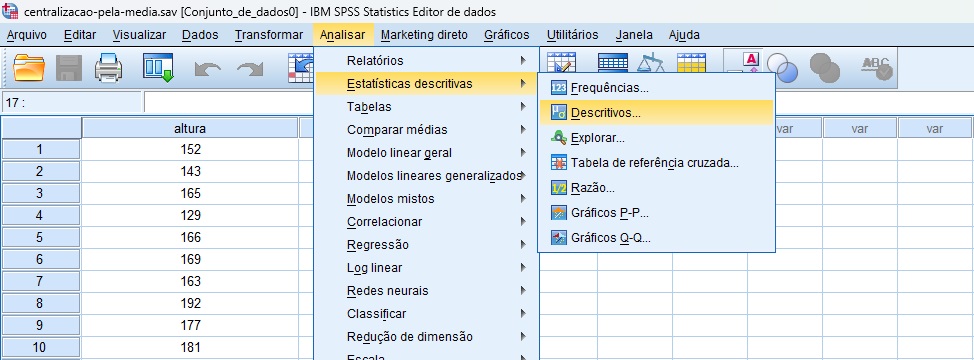Click the Go to case icon behind menu
This screenshot has width=974, height=360.
302,68
